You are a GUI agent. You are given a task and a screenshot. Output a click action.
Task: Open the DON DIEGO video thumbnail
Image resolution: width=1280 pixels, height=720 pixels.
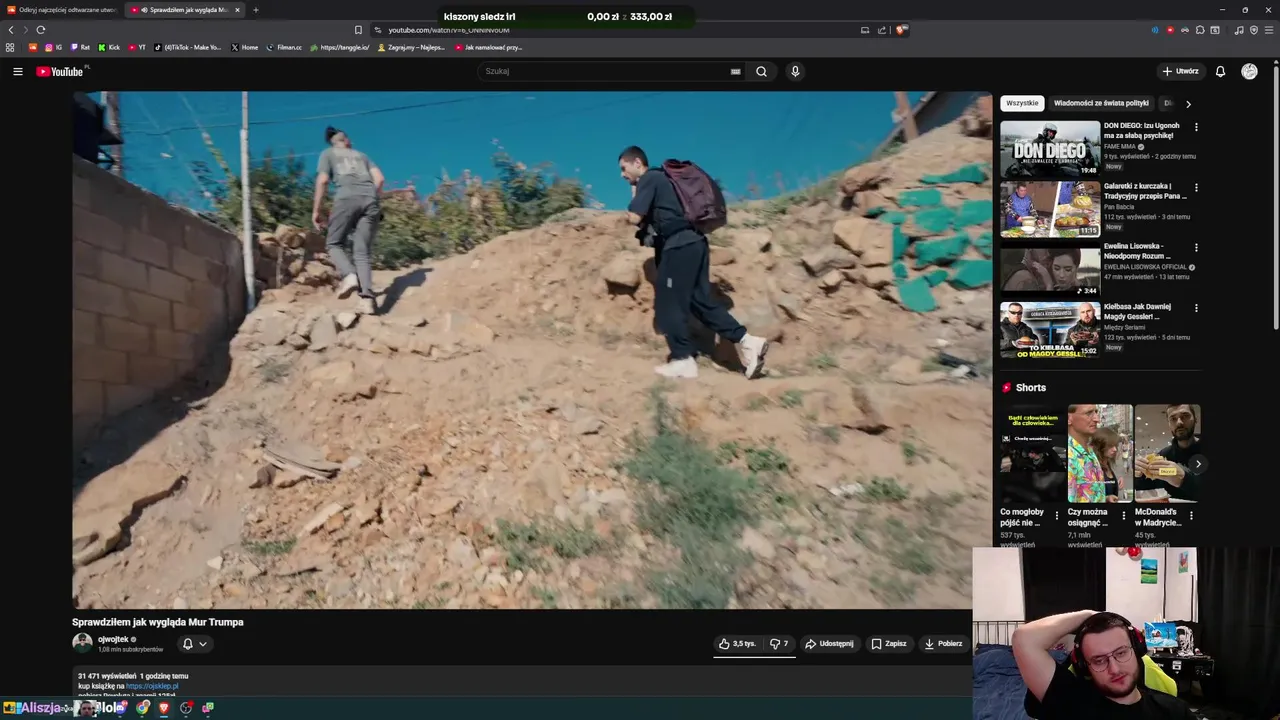tap(1050, 149)
